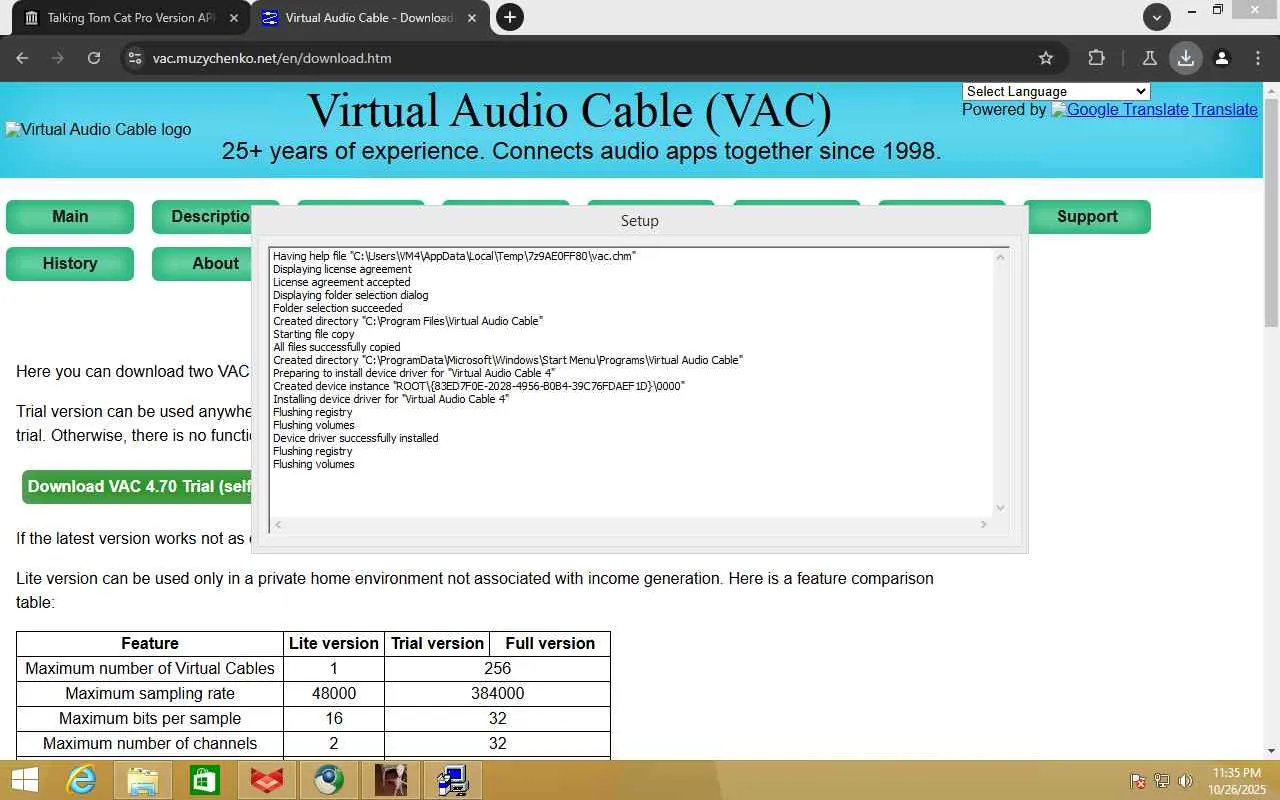The height and width of the screenshot is (800, 1280).
Task: Open the network status tray icon
Action: pos(1162,781)
